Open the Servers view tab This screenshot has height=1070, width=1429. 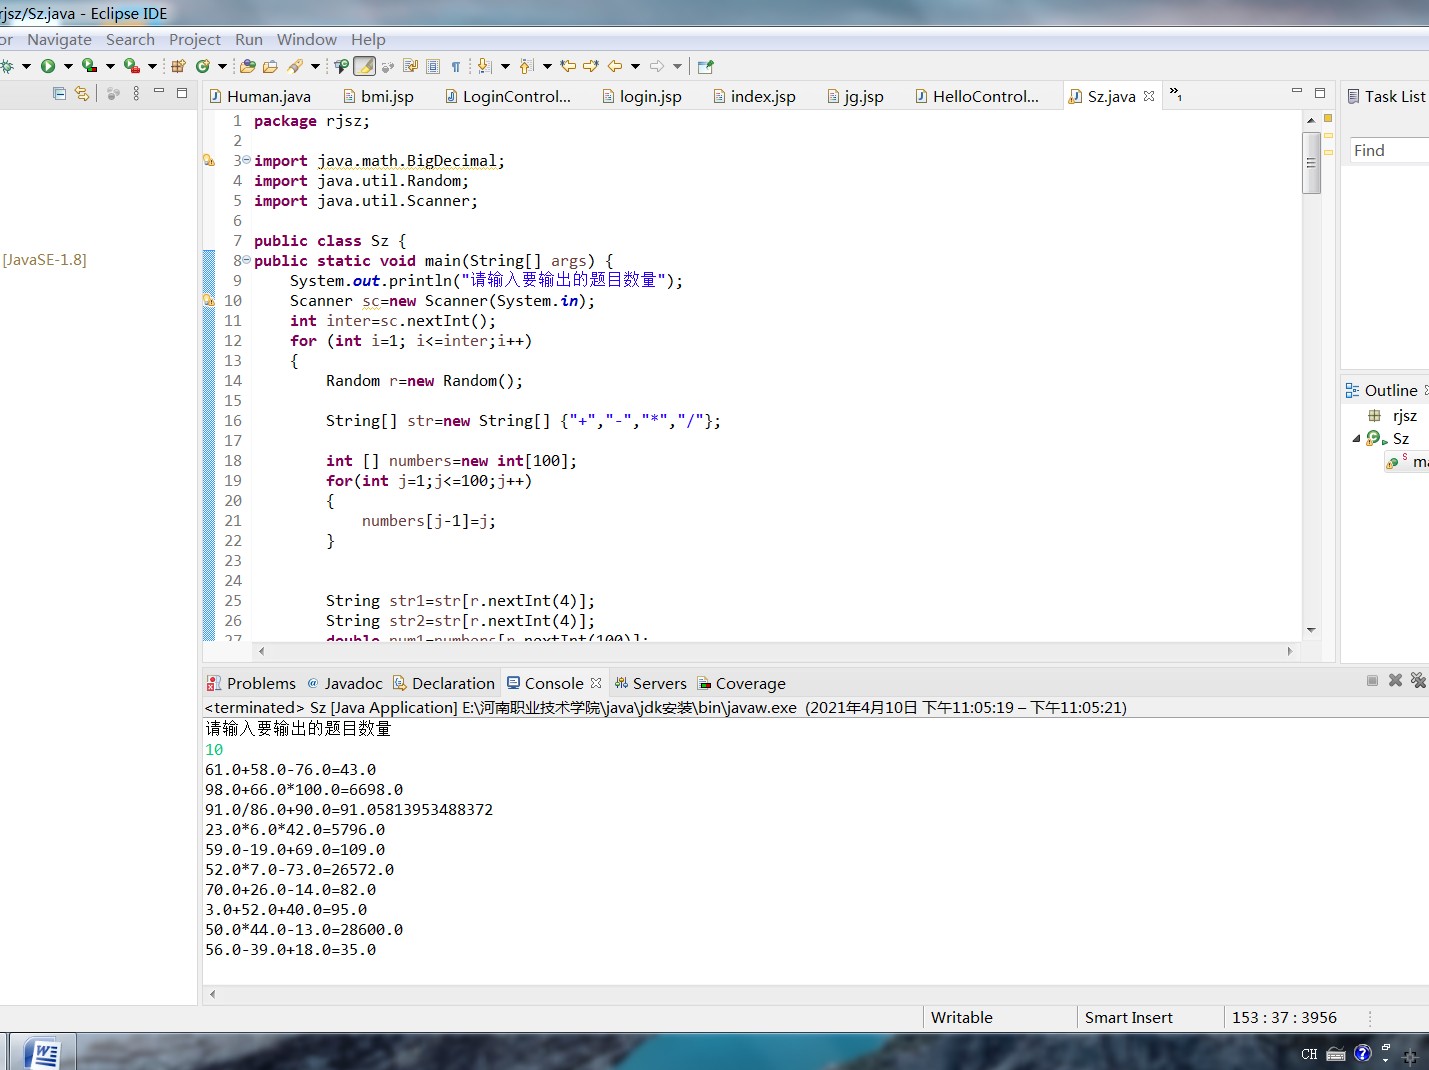[650, 684]
